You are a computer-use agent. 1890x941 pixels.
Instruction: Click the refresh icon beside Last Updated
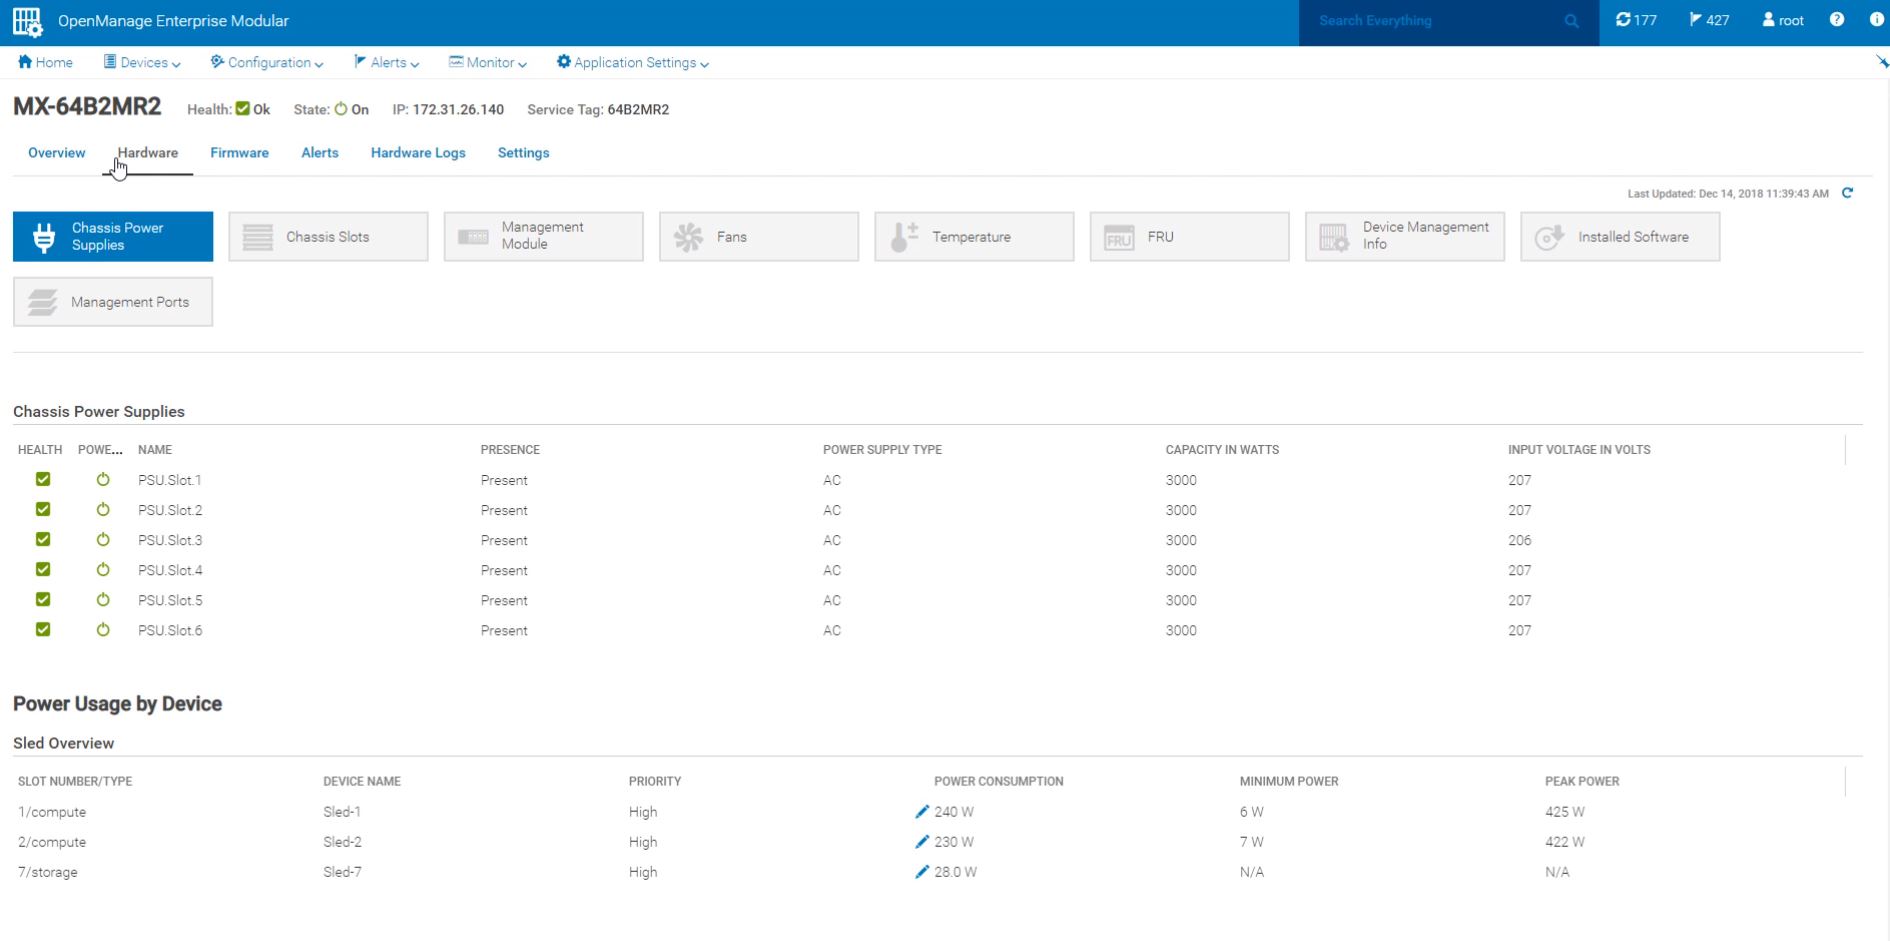(1847, 193)
